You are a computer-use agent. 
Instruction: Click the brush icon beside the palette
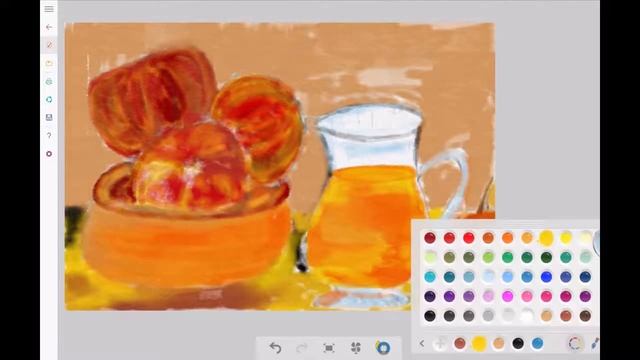point(595,344)
